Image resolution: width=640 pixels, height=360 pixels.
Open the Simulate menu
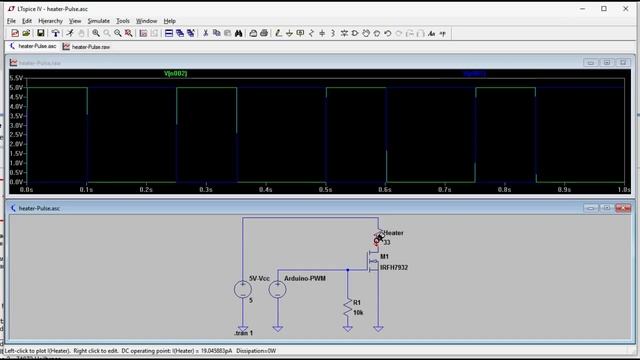[98, 21]
